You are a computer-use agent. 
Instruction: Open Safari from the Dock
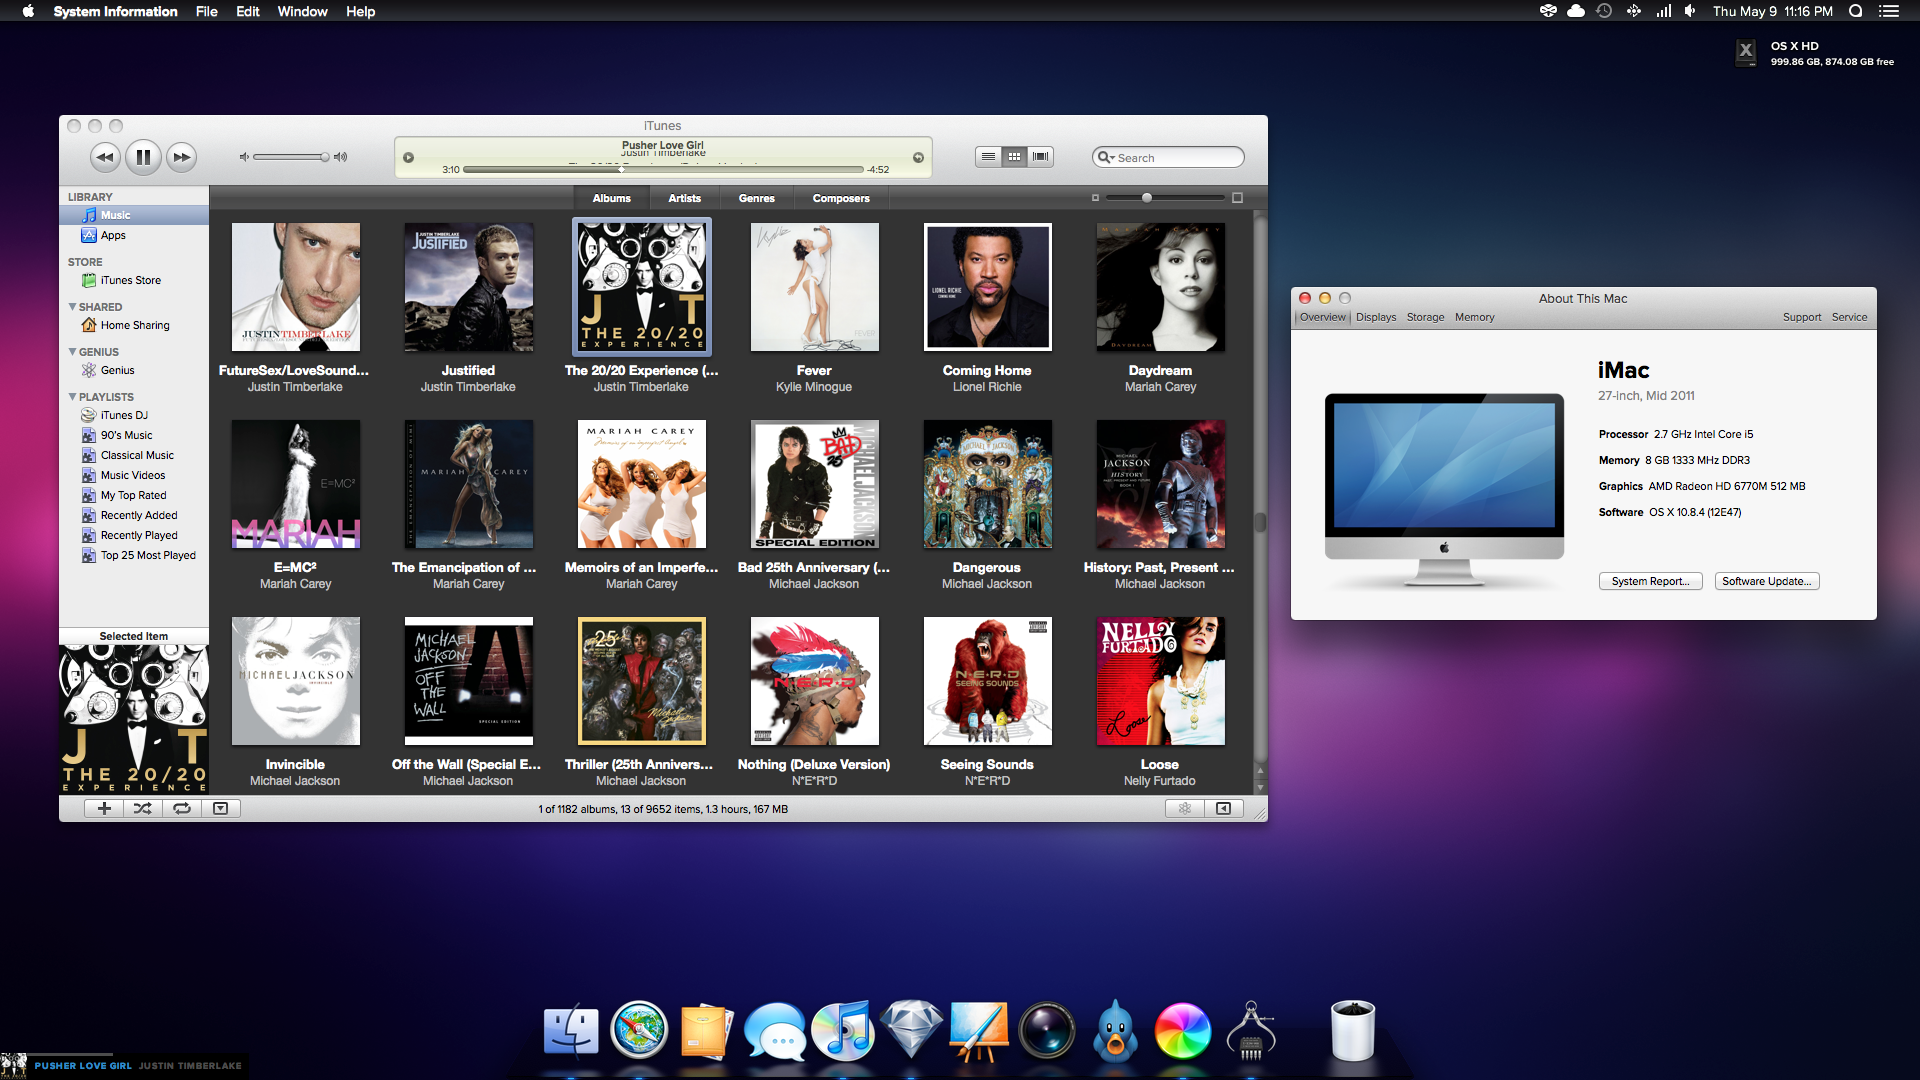639,1030
